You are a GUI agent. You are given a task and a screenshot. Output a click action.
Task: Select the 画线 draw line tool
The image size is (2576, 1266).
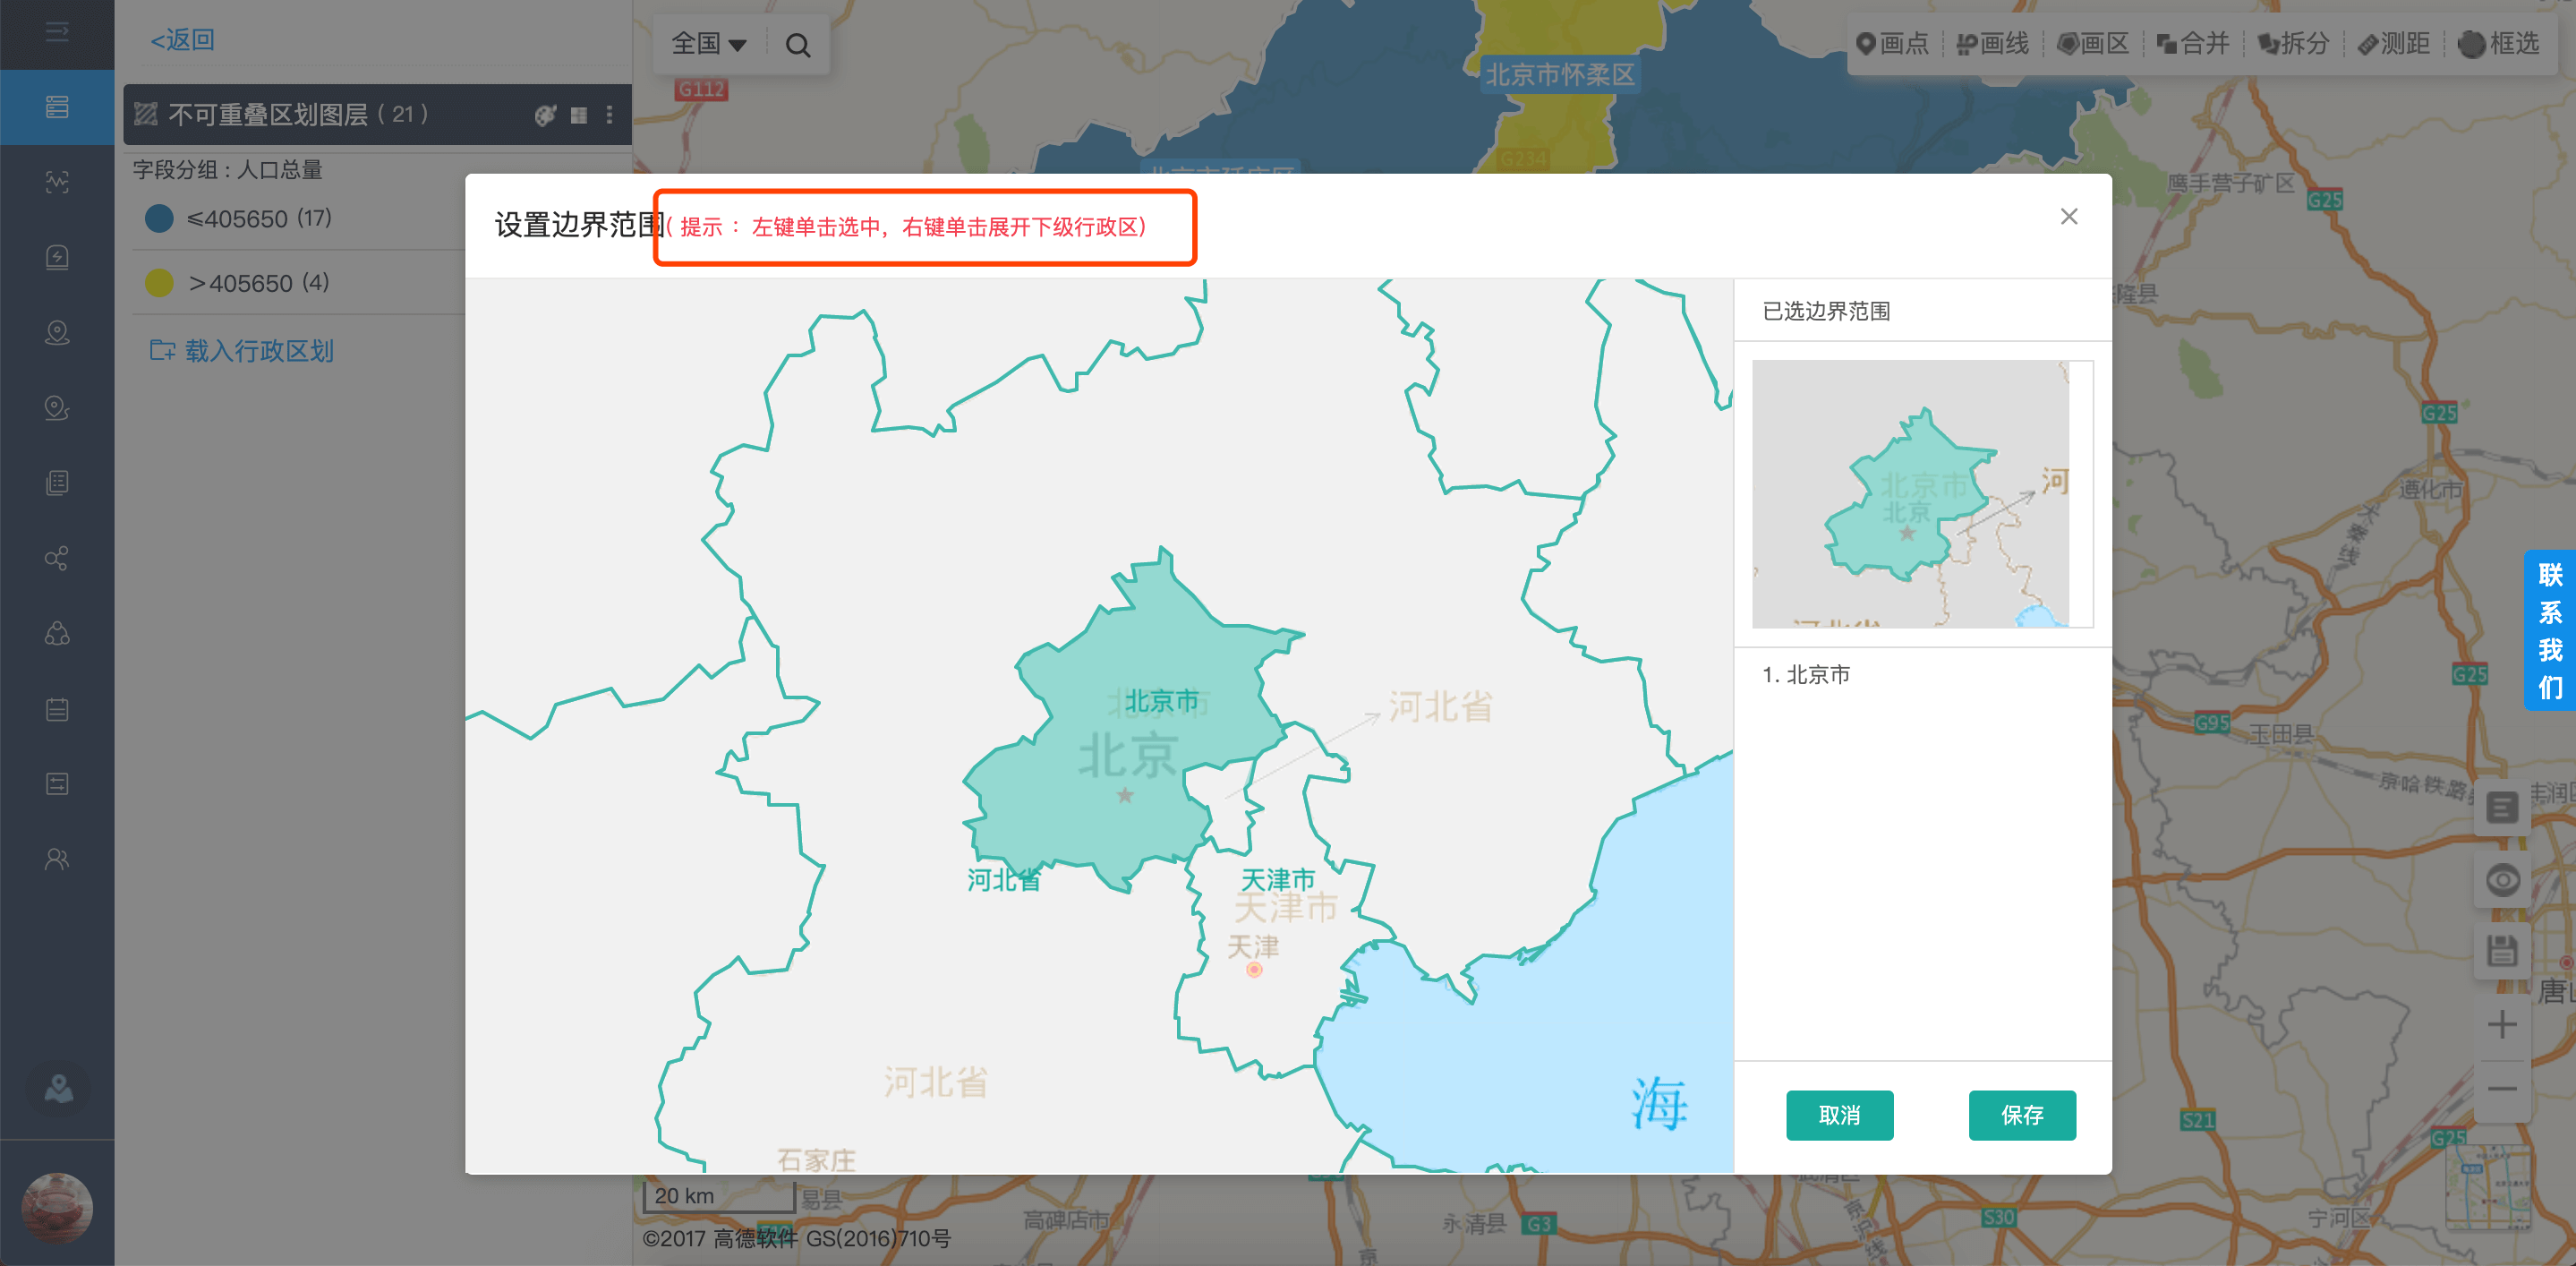[x=1992, y=43]
